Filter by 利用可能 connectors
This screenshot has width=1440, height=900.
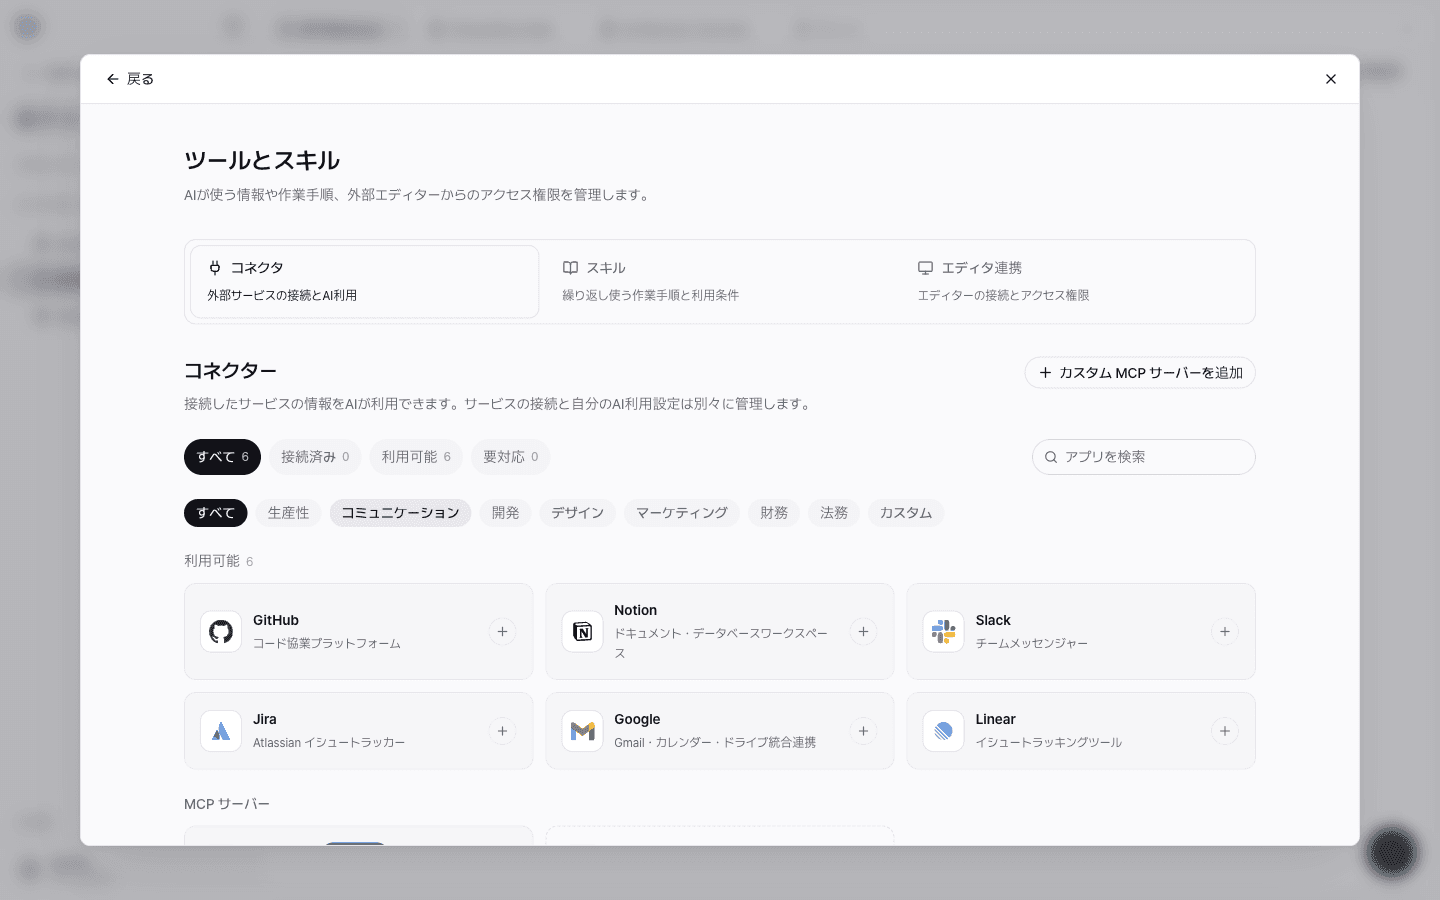click(416, 457)
